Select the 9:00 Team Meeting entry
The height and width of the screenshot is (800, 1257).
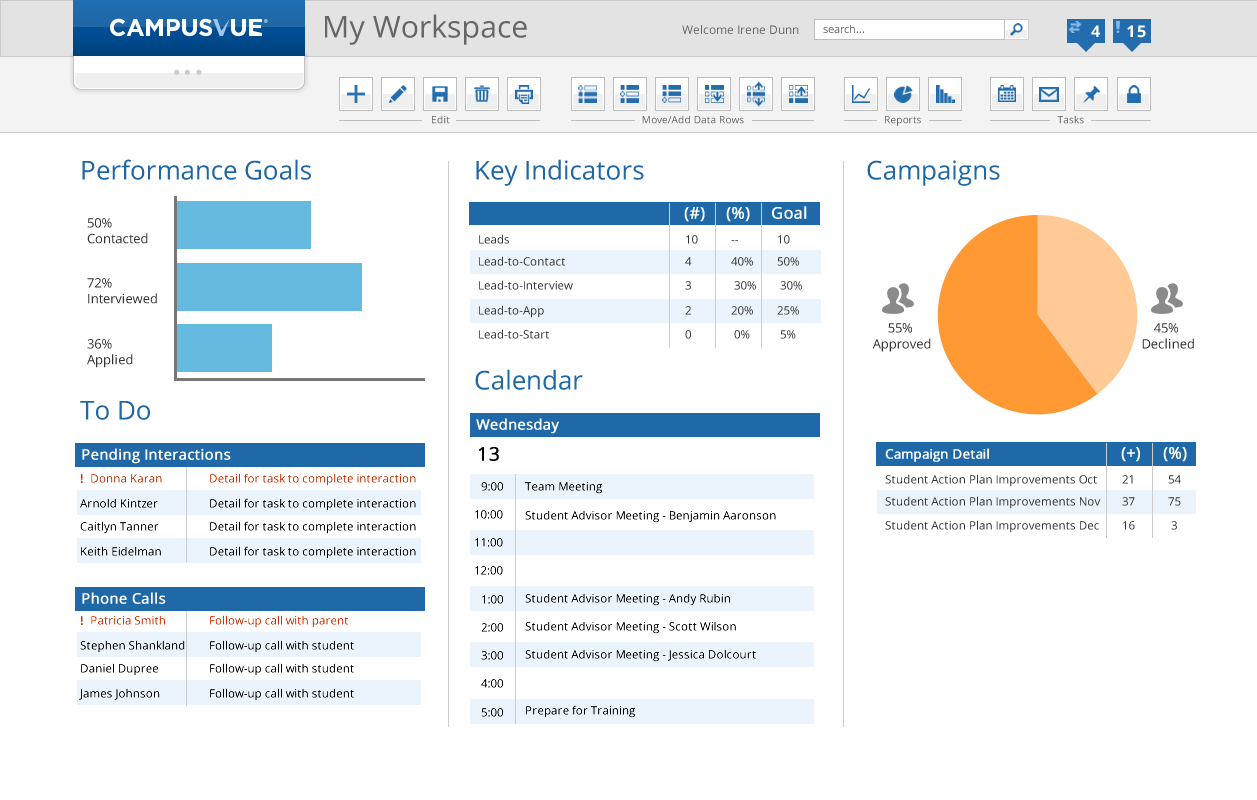pyautogui.click(x=564, y=487)
